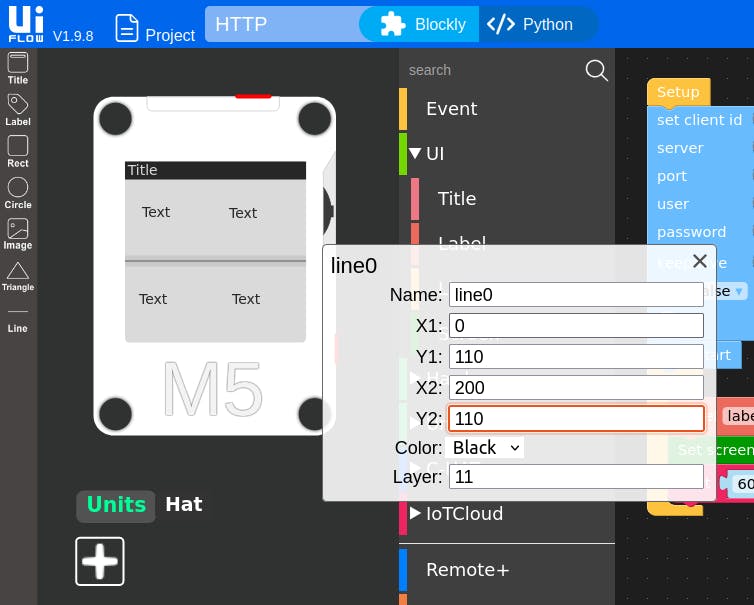Click the version label V1.9.8
The height and width of the screenshot is (605, 754).
(x=73, y=36)
